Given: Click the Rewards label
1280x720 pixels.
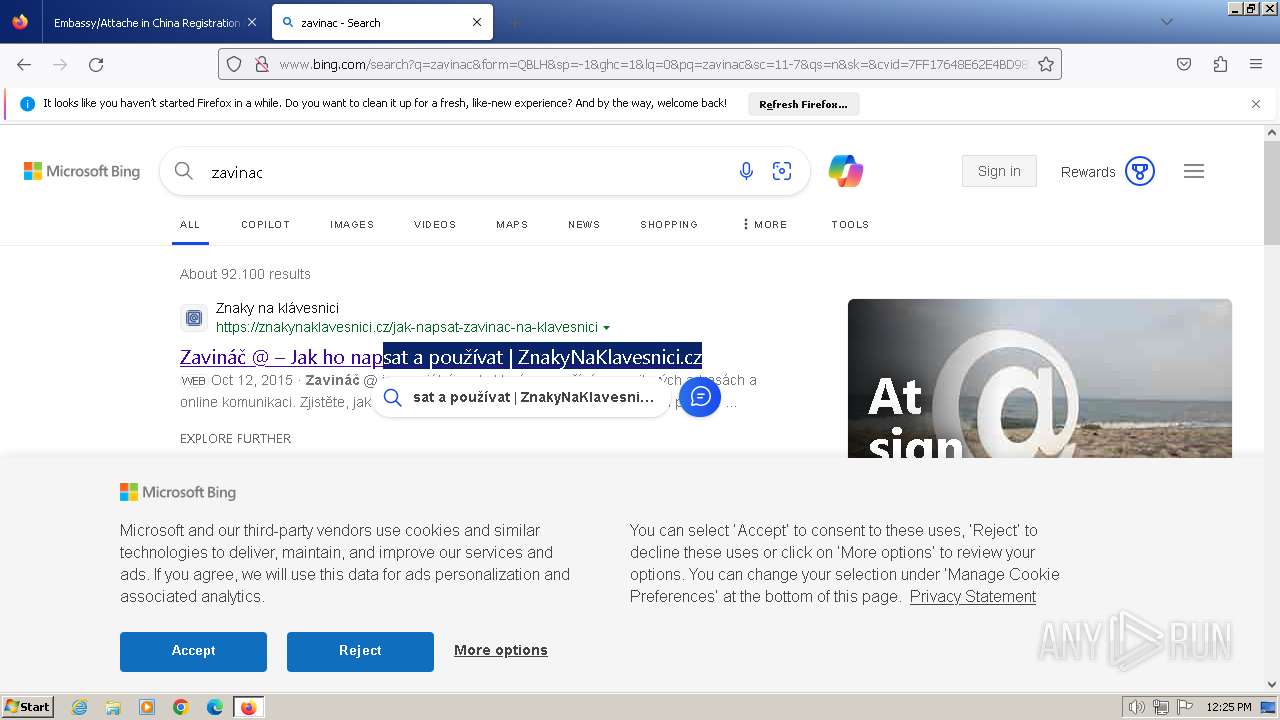Looking at the screenshot, I should tap(1088, 172).
